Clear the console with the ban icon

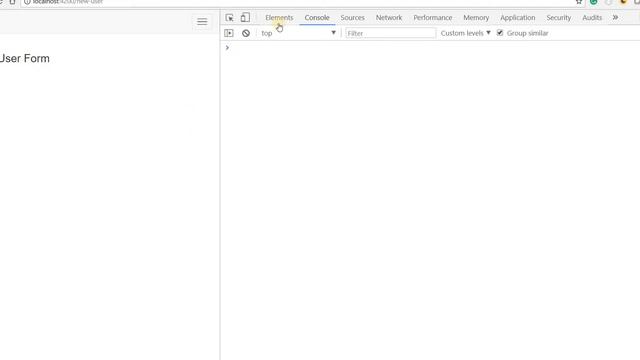(x=246, y=33)
